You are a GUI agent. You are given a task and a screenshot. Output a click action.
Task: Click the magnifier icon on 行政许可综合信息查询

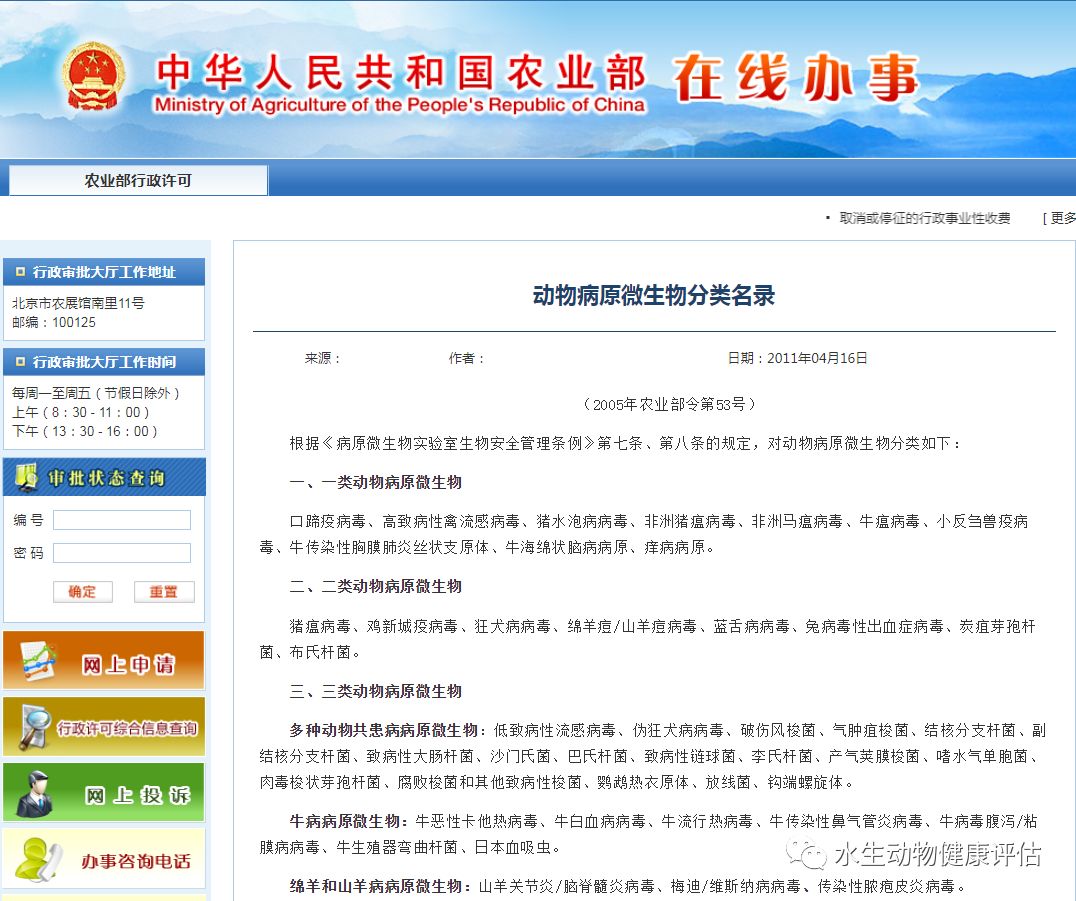tap(34, 727)
